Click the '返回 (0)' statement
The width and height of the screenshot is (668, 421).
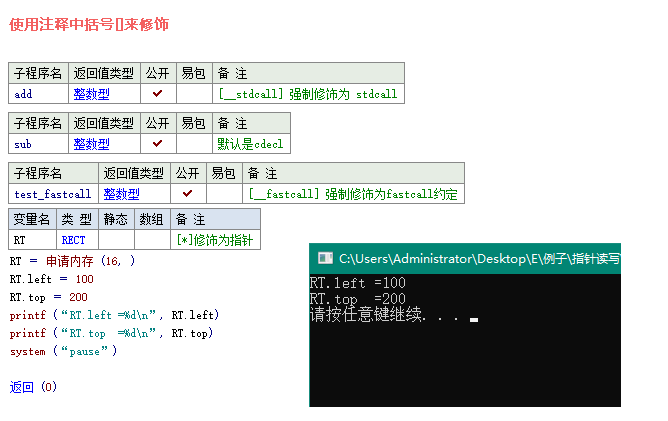[x=33, y=387]
